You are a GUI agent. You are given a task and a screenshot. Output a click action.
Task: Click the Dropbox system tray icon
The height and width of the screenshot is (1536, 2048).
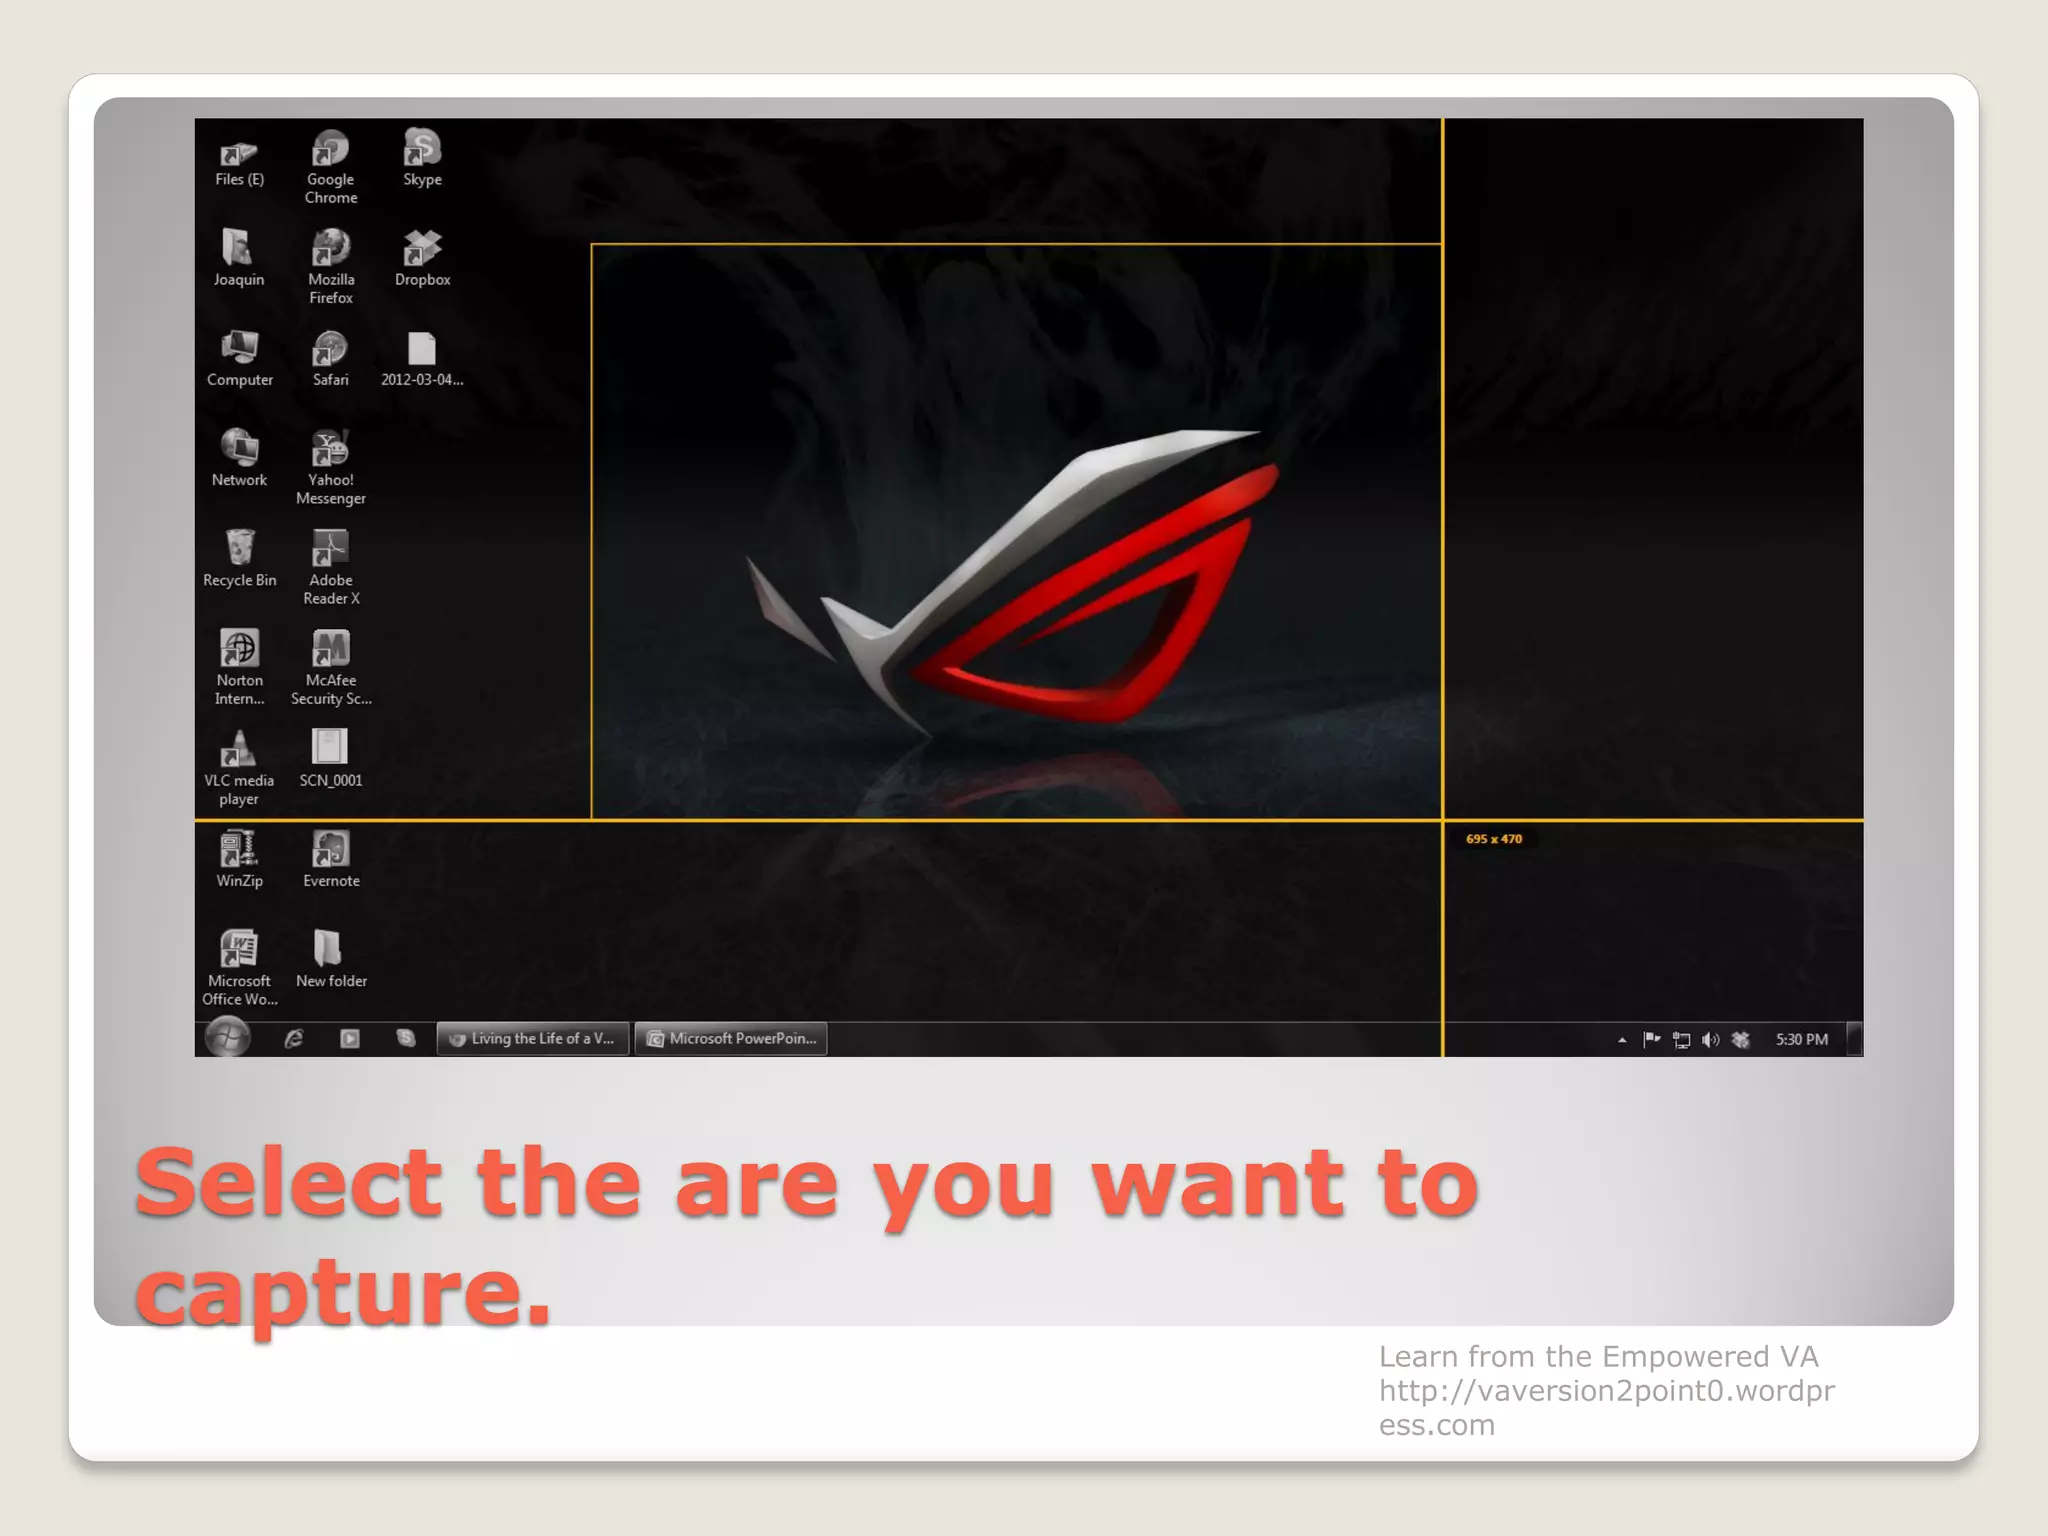coord(1741,1040)
